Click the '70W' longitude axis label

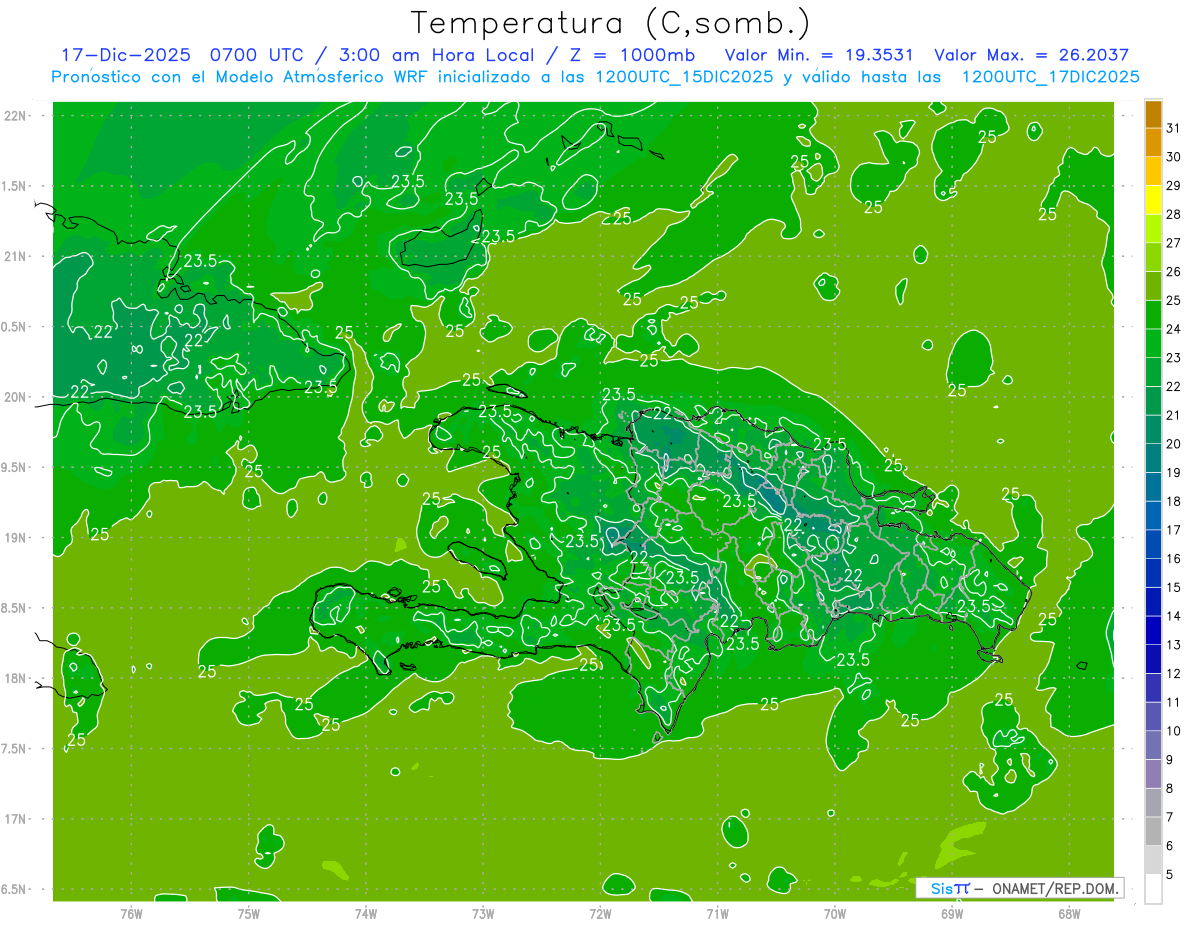click(x=835, y=913)
